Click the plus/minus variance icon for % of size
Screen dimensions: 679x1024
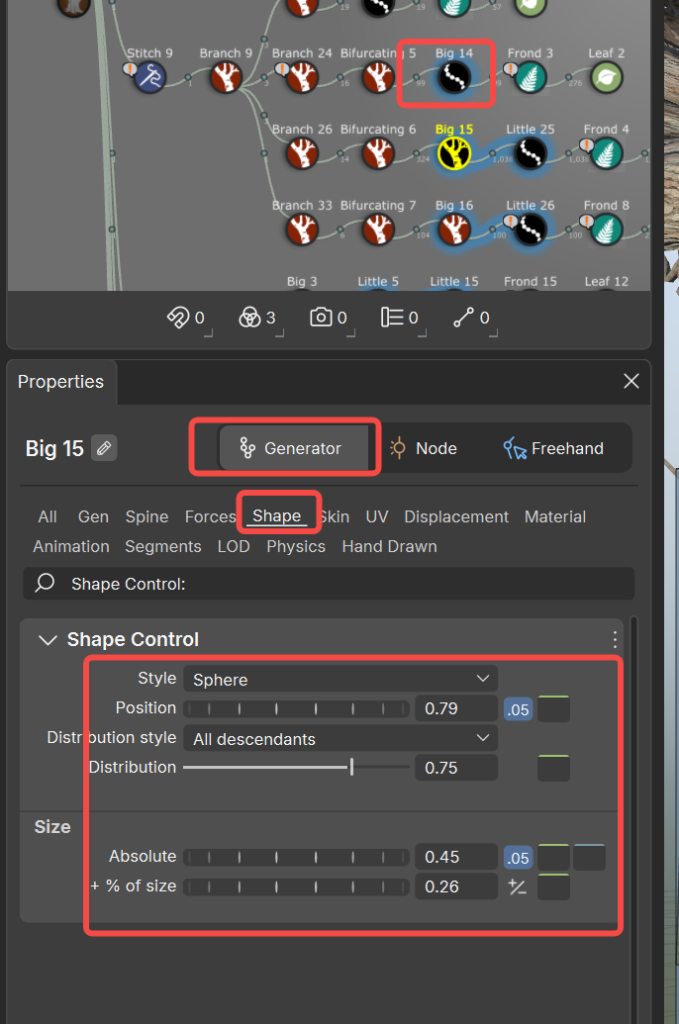[x=518, y=887]
